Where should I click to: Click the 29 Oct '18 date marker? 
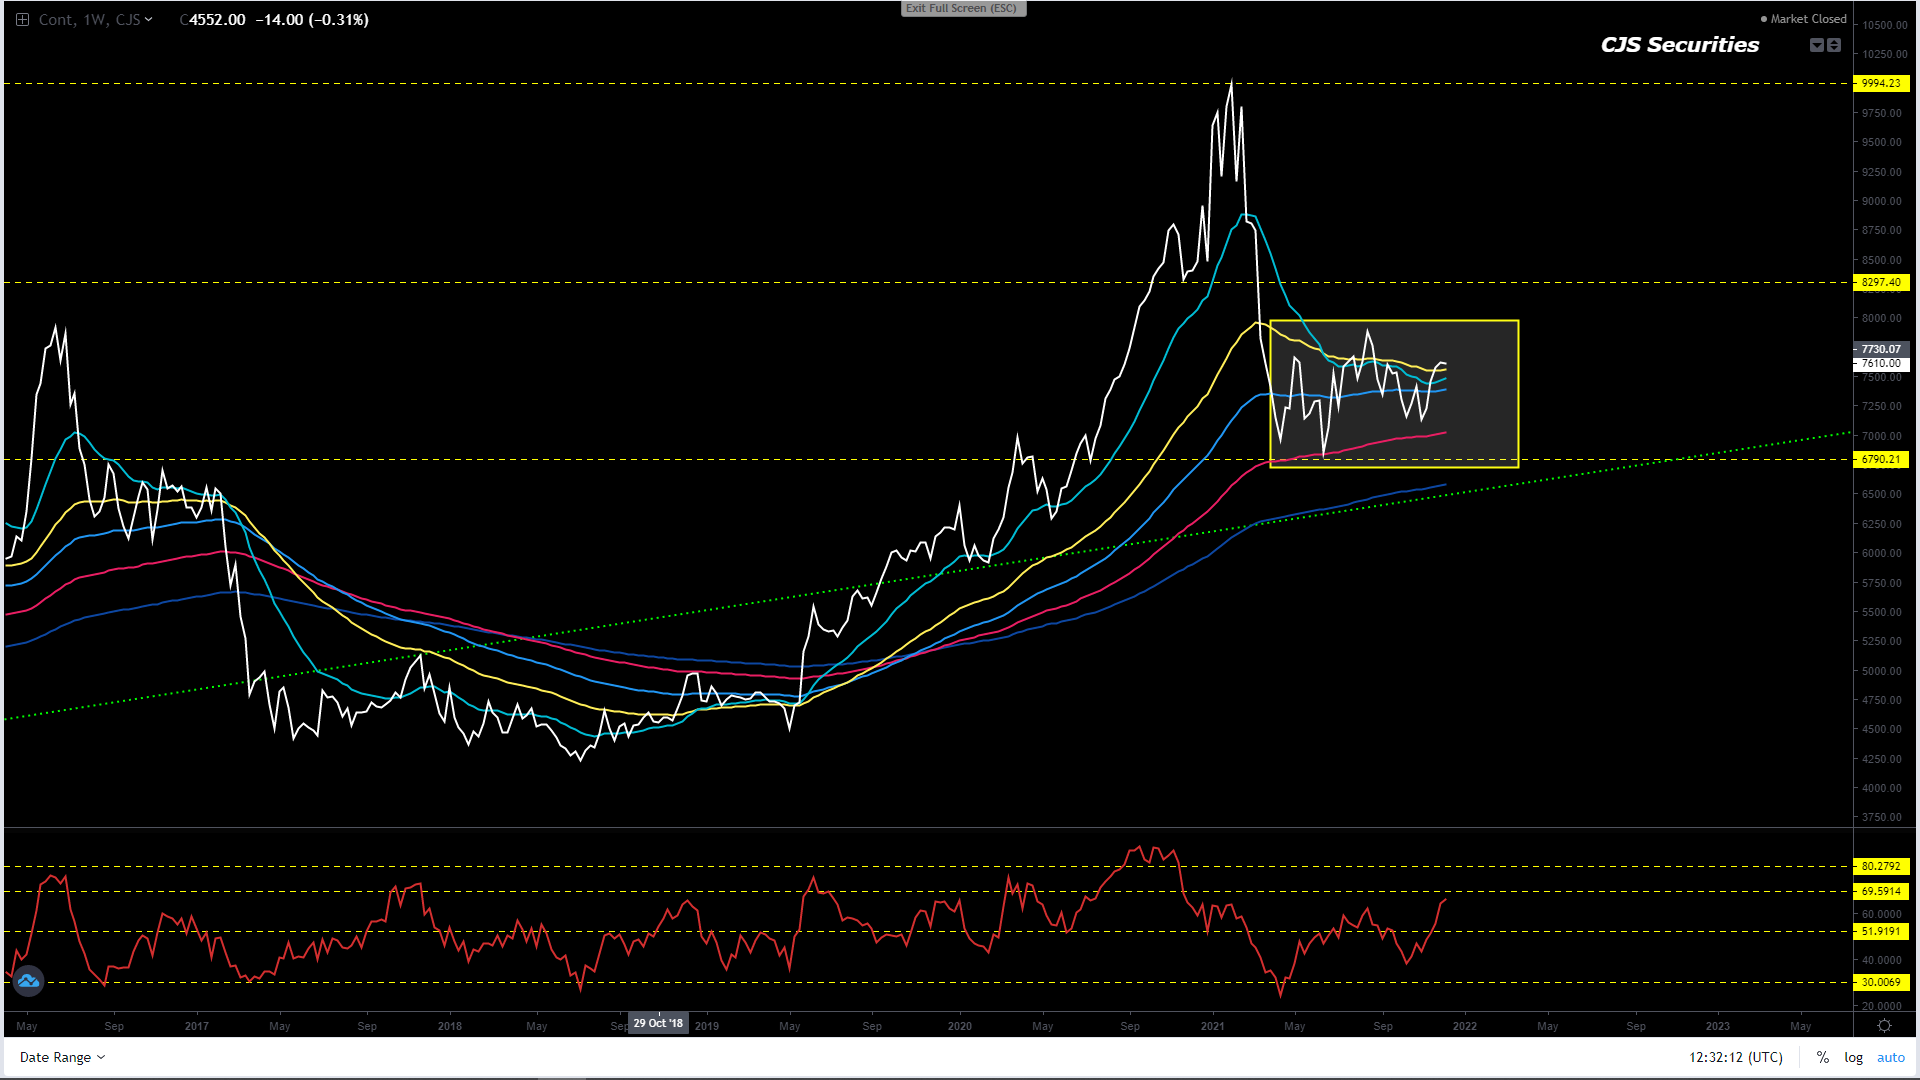coord(658,1023)
